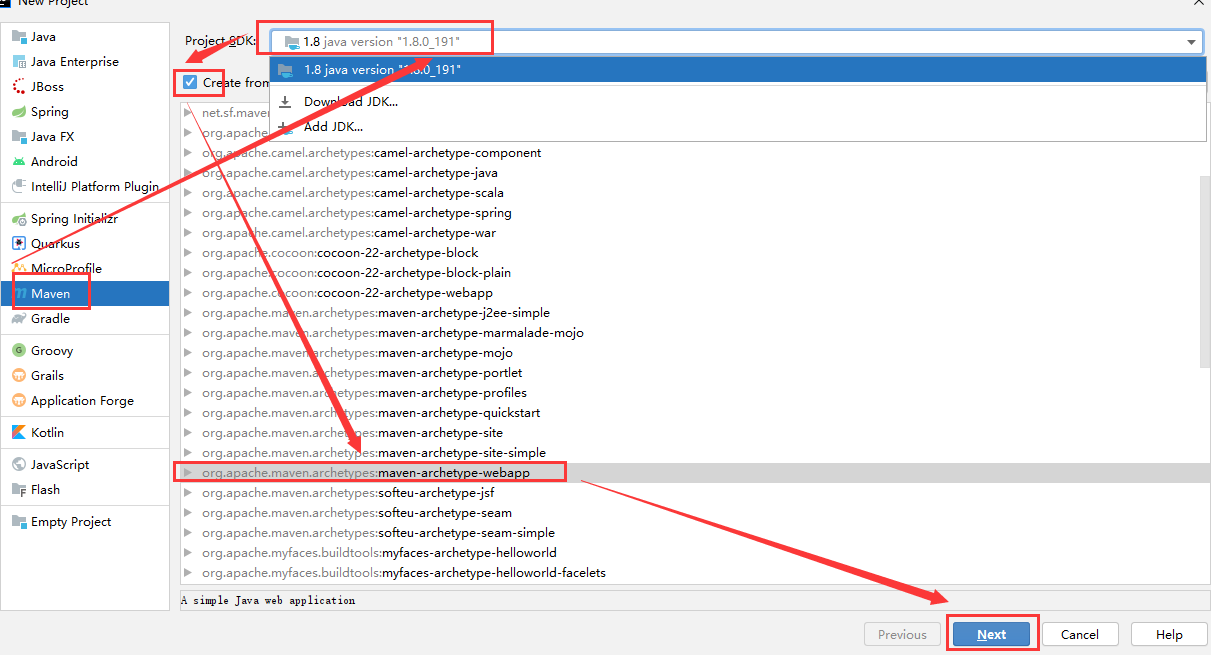Click the Spring Initializr icon
This screenshot has width=1211, height=655.
(x=19, y=219)
